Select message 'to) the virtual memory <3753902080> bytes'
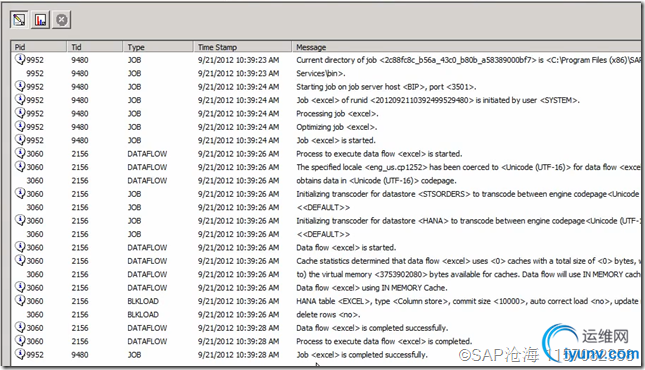The image size is (645, 370). (x=468, y=274)
